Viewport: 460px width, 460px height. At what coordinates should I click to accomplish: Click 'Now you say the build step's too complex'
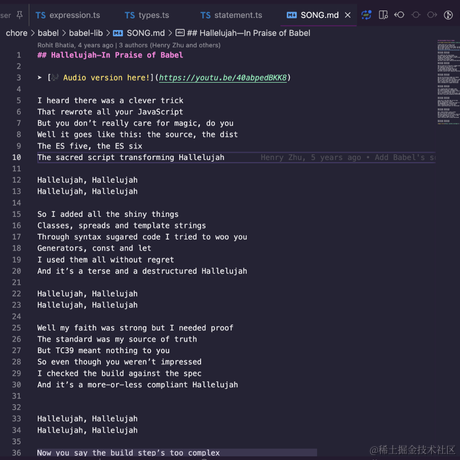click(128, 453)
